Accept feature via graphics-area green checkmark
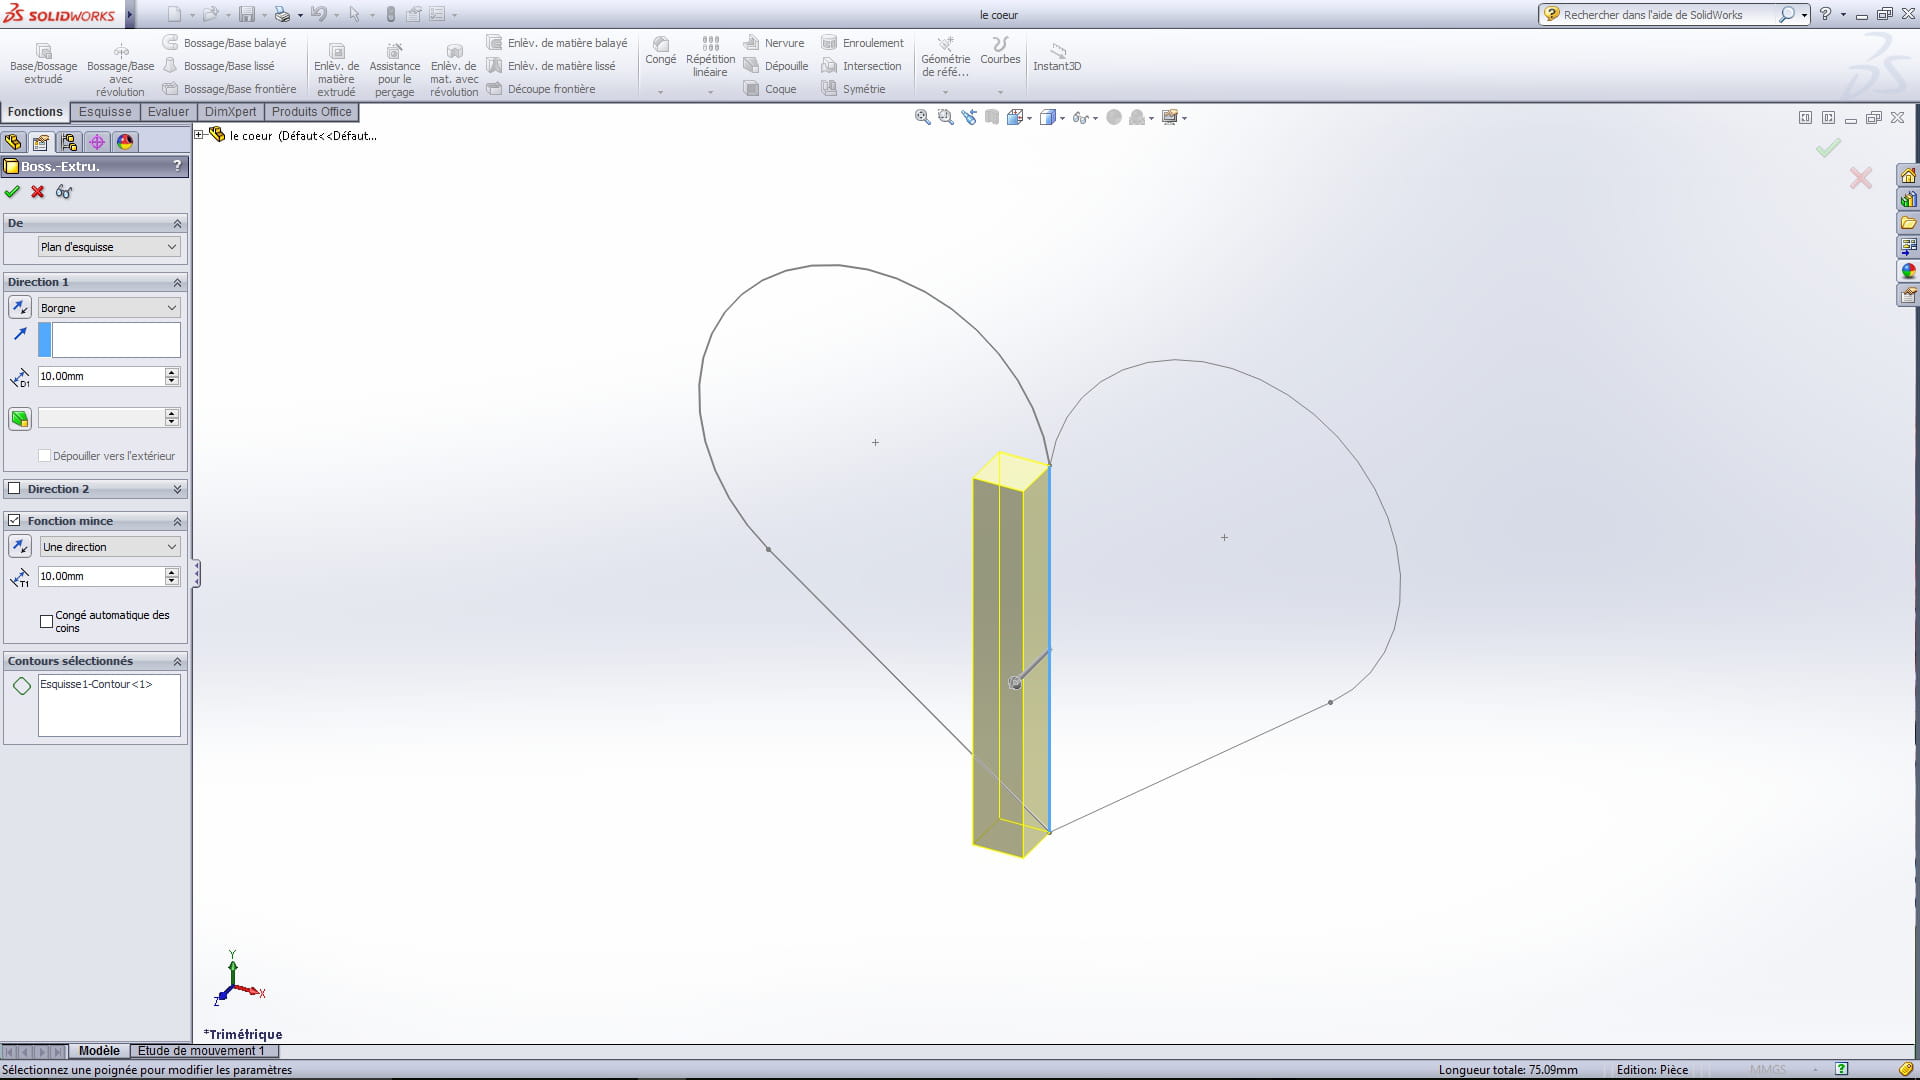The height and width of the screenshot is (1080, 1920). (1828, 148)
